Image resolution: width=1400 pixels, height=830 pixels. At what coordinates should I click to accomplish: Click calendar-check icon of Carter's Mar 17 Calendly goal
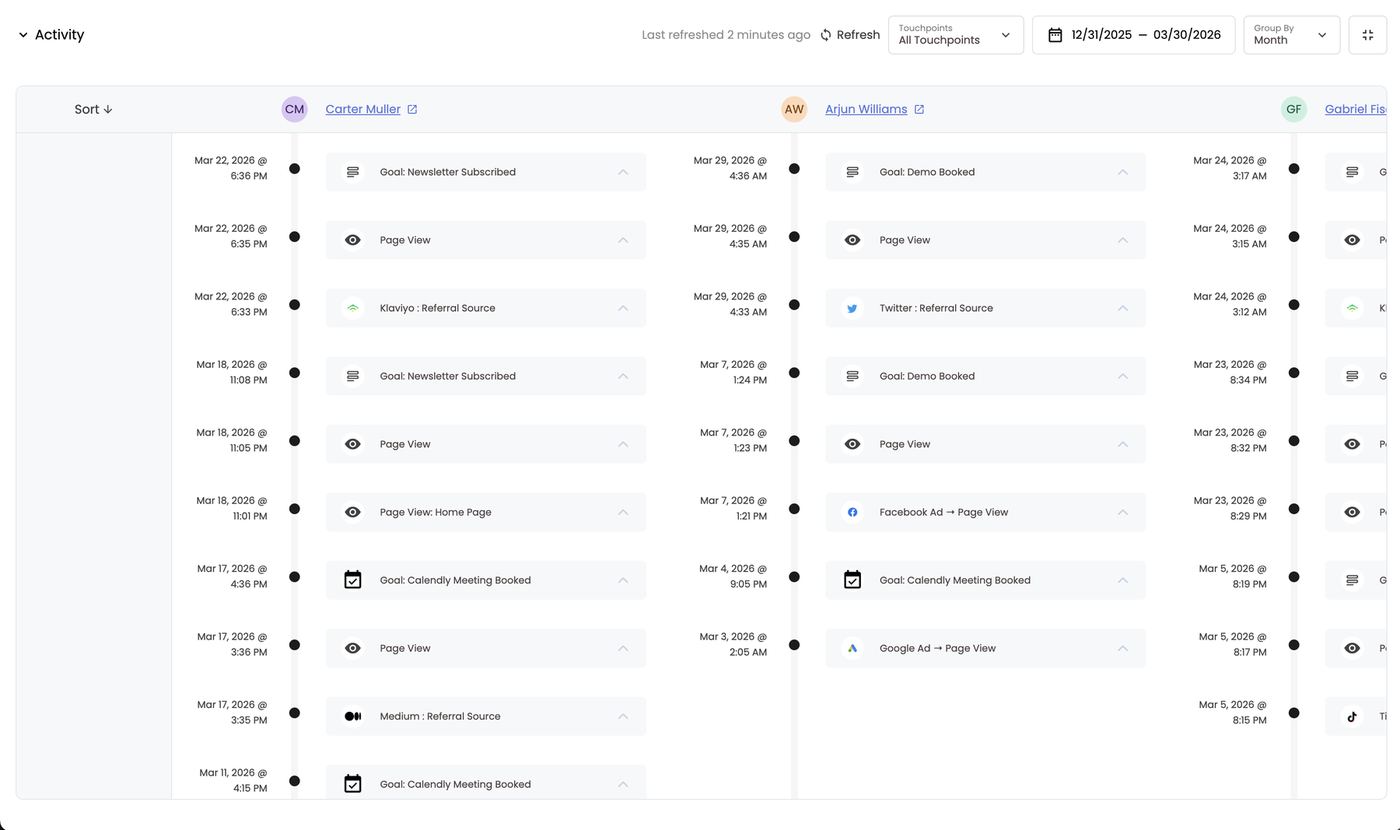point(353,580)
